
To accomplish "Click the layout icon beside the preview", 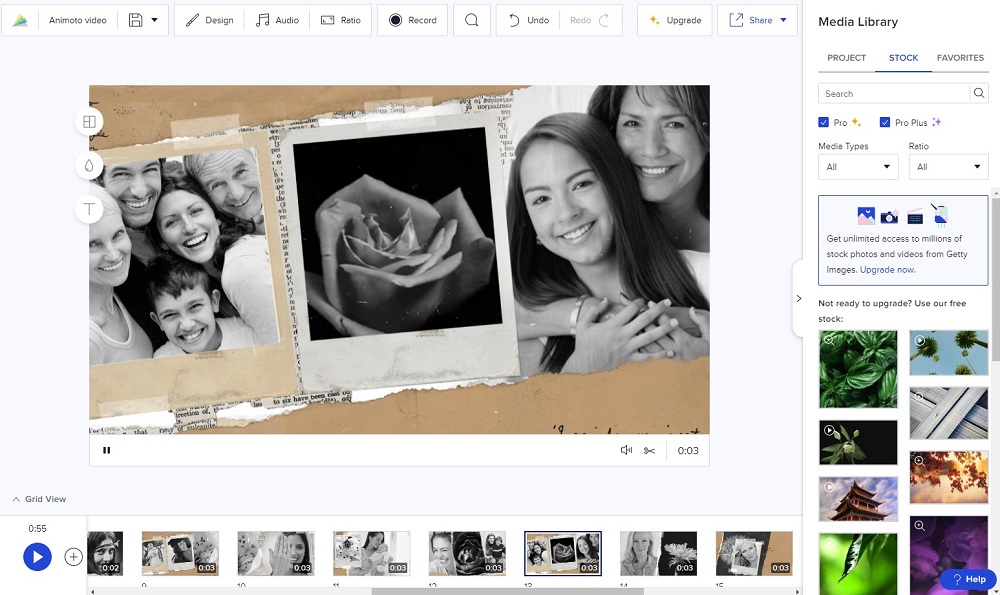I will [x=89, y=122].
